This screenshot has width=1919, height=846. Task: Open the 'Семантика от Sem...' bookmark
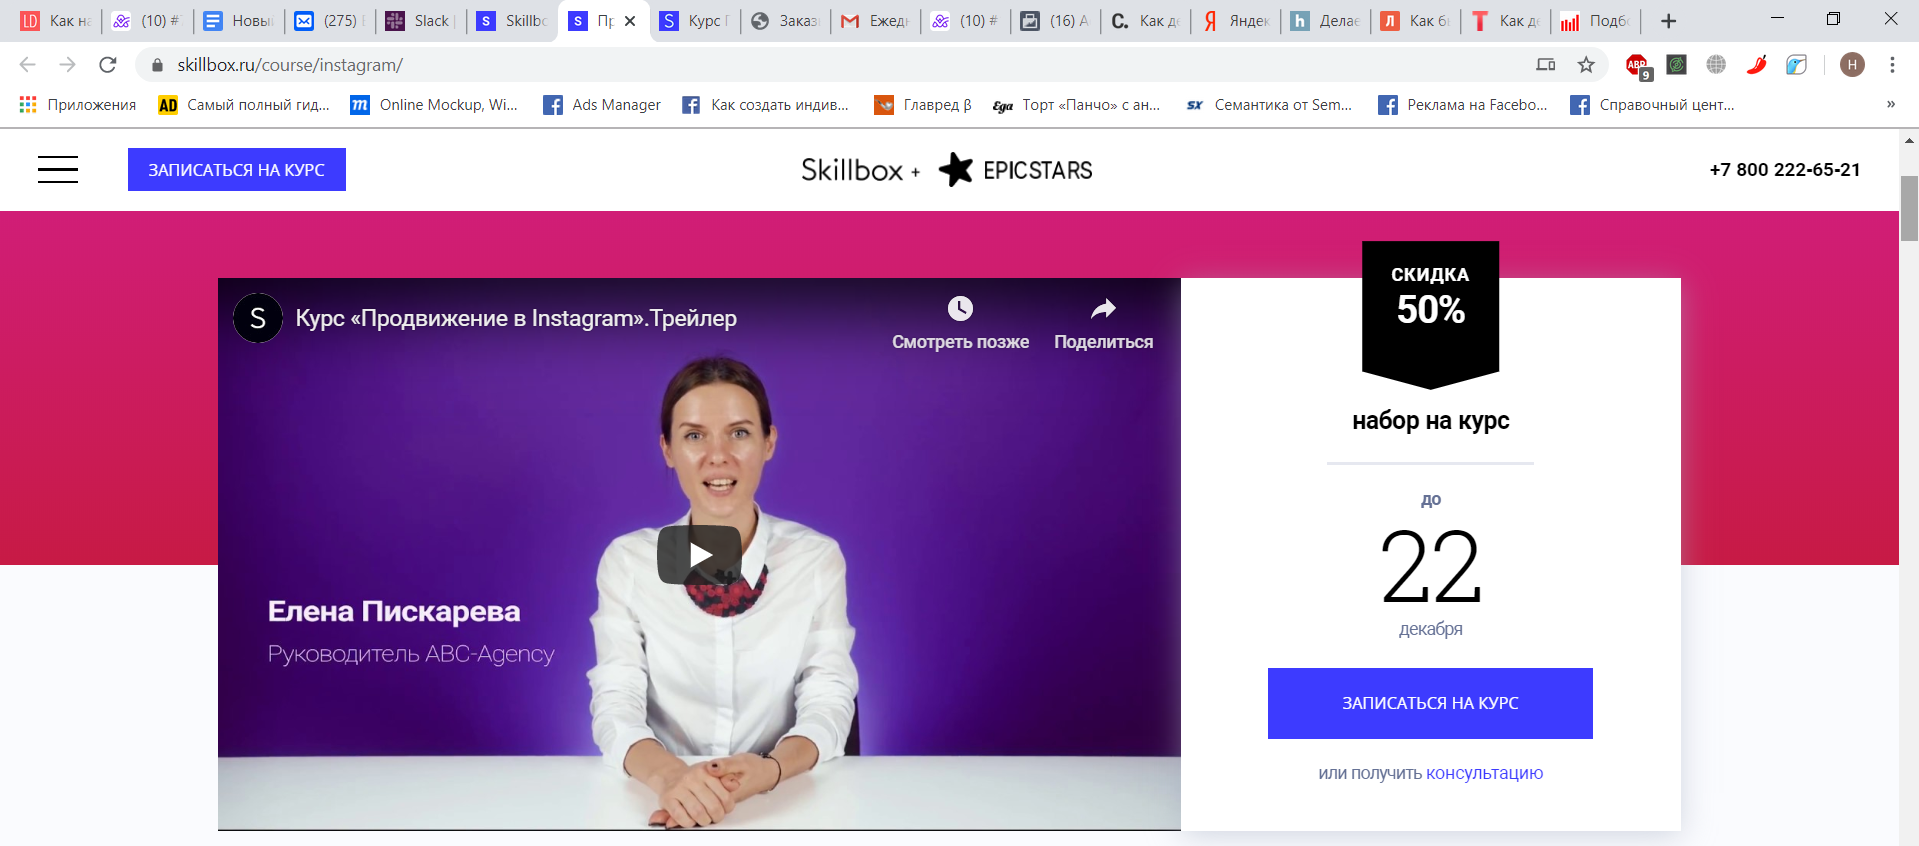coord(1269,105)
